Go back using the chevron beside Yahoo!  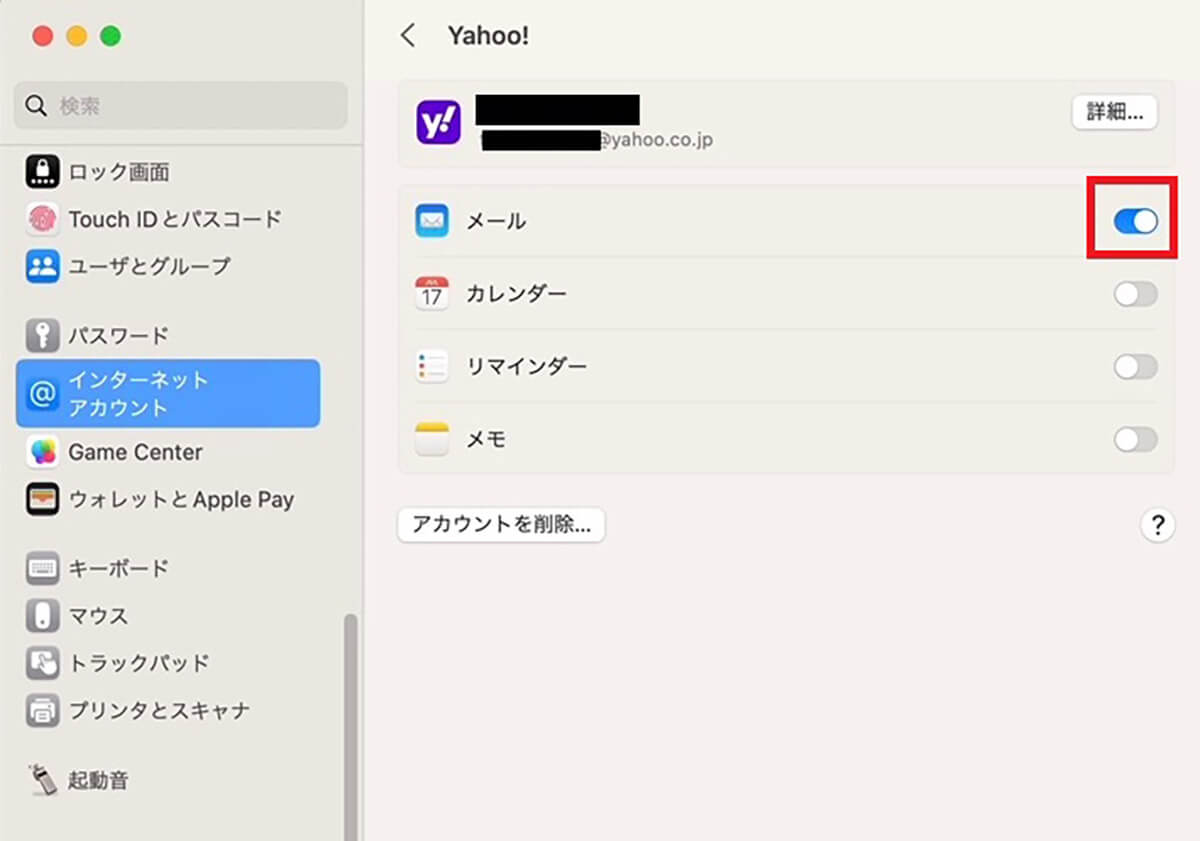point(407,36)
